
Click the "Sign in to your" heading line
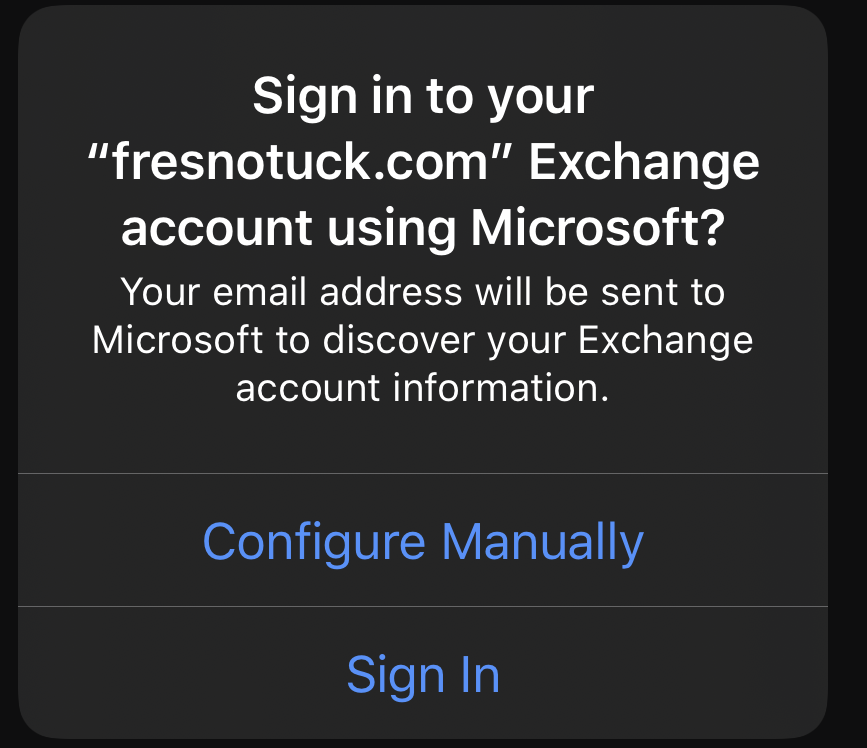pos(423,97)
